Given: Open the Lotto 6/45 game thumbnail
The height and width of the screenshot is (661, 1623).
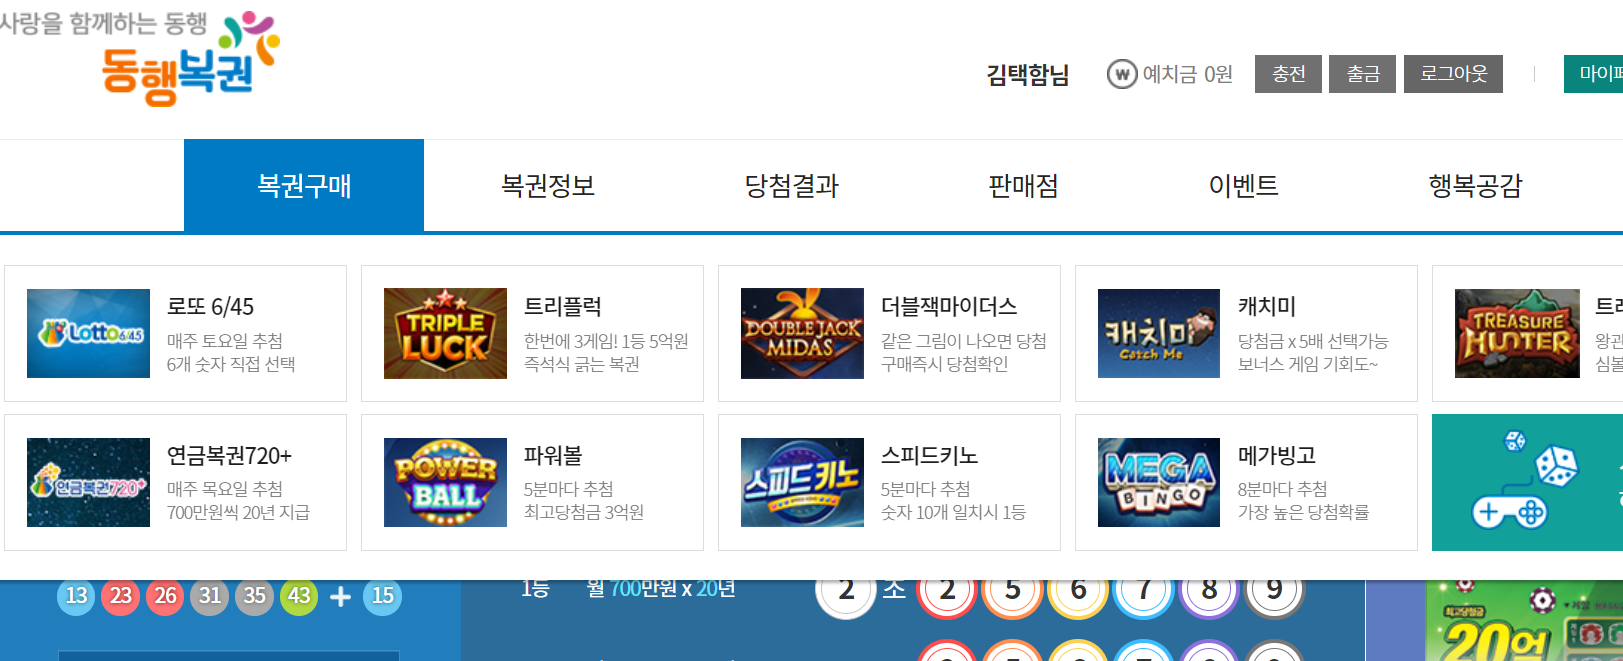Looking at the screenshot, I should [88, 333].
